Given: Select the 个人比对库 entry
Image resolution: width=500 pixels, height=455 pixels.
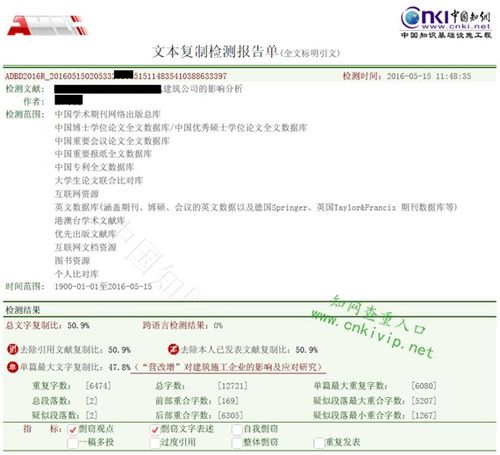Looking at the screenshot, I should [x=77, y=274].
